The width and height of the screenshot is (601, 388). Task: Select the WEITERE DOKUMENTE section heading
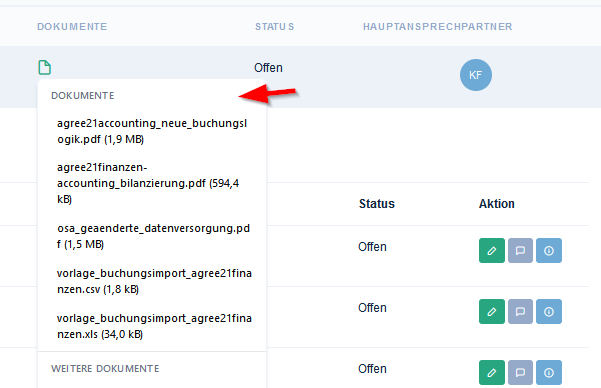tap(105, 368)
